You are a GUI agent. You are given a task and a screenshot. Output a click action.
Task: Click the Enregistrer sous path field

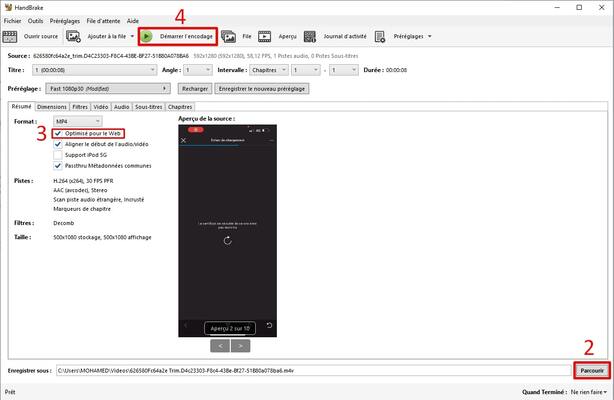[313, 371]
